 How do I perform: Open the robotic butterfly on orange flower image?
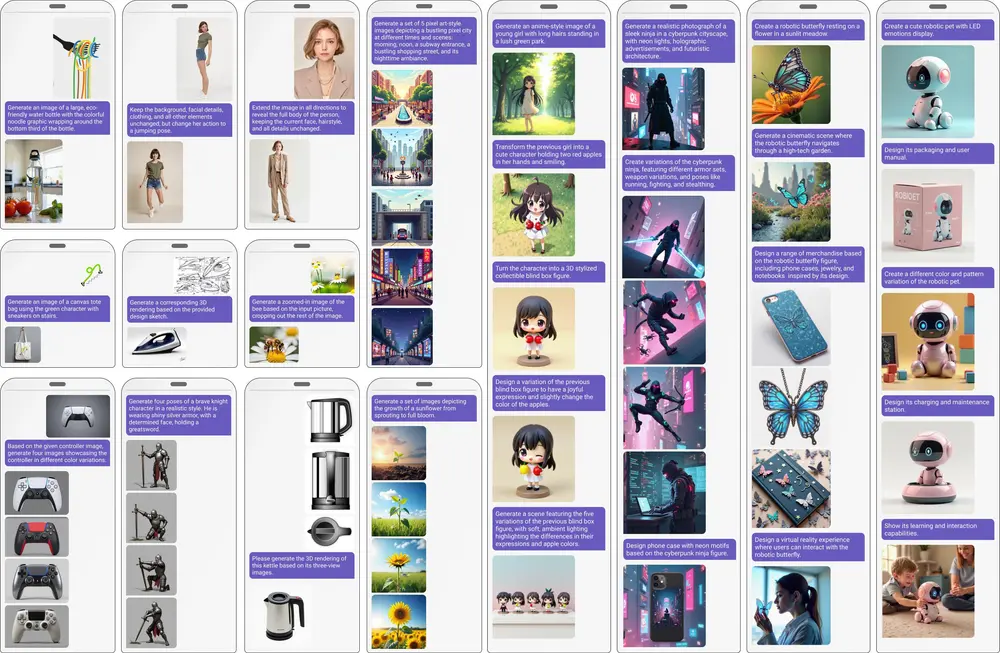791,84
